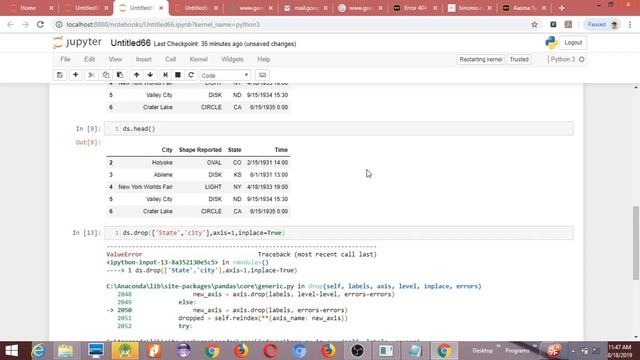Click the Trusted notebook button
The height and width of the screenshot is (360, 640).
point(519,59)
